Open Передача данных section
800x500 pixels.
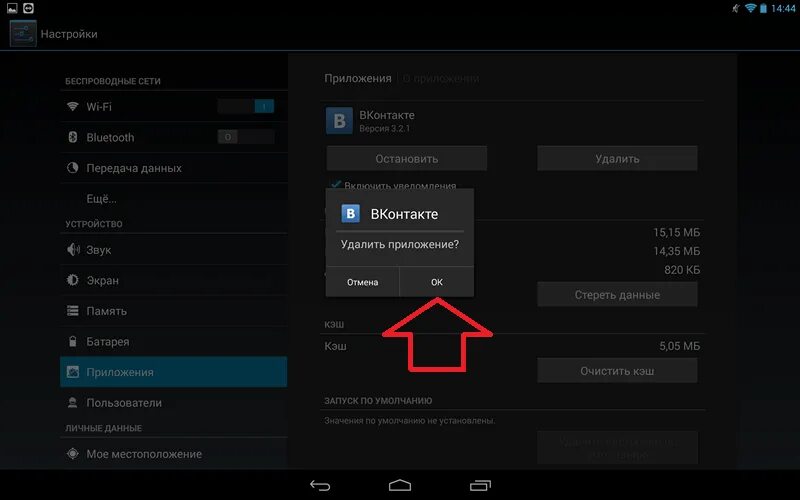173,168
